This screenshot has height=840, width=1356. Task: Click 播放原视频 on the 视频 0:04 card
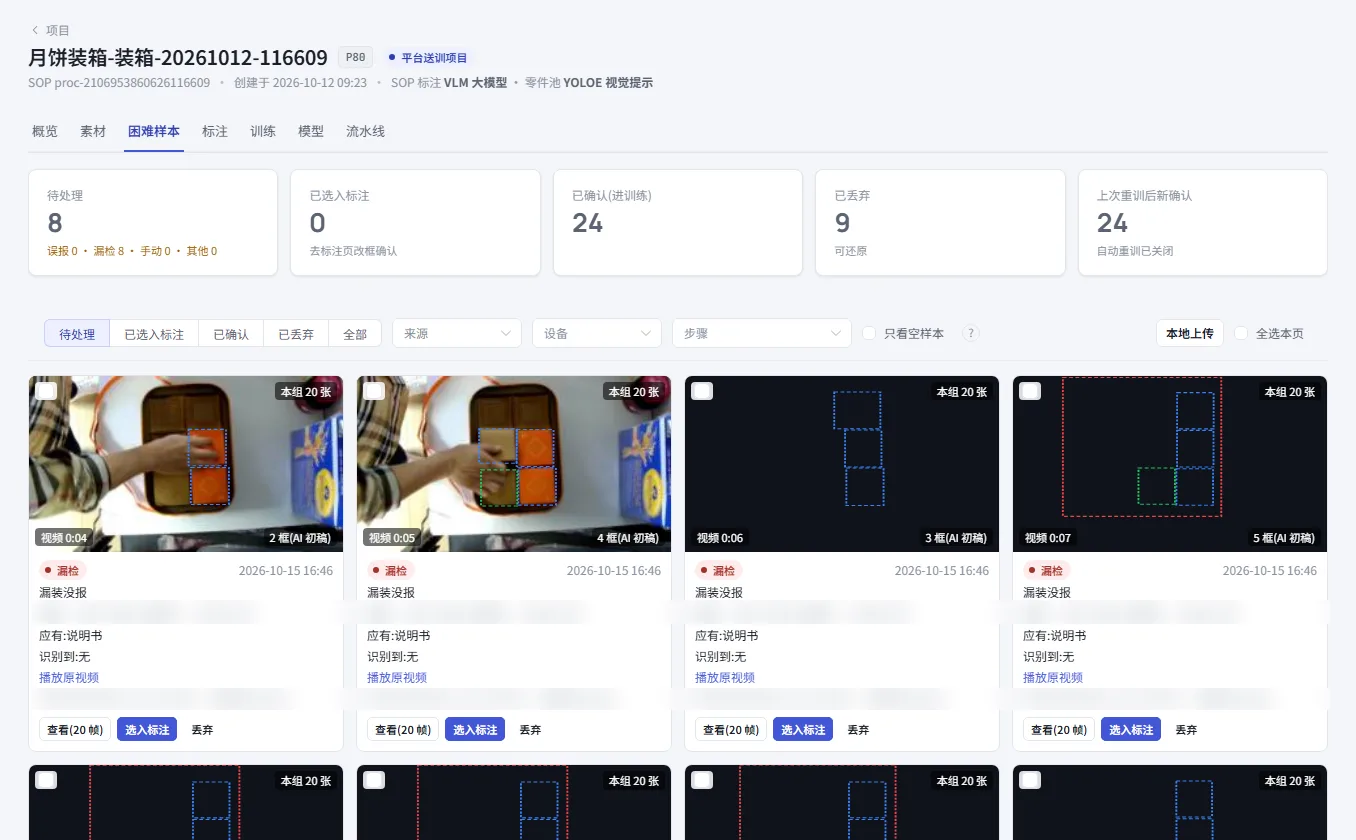point(69,677)
